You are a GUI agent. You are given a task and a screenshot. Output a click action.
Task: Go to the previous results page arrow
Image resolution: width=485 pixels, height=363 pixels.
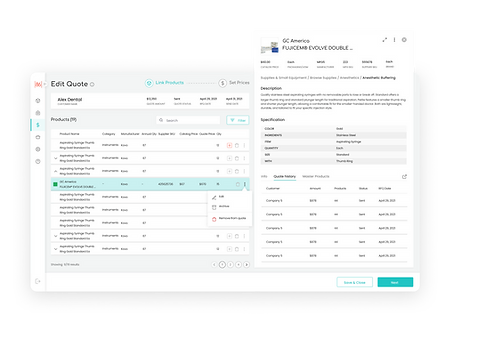coord(214,265)
